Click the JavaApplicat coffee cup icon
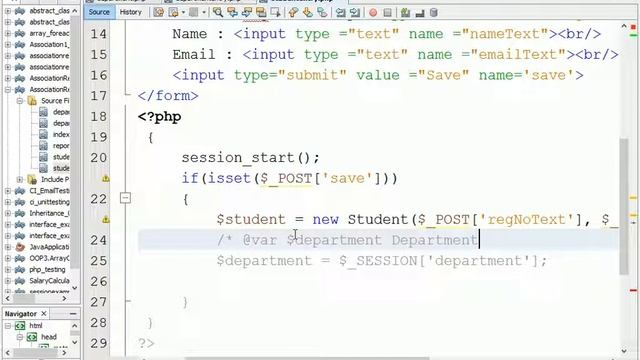 20,247
